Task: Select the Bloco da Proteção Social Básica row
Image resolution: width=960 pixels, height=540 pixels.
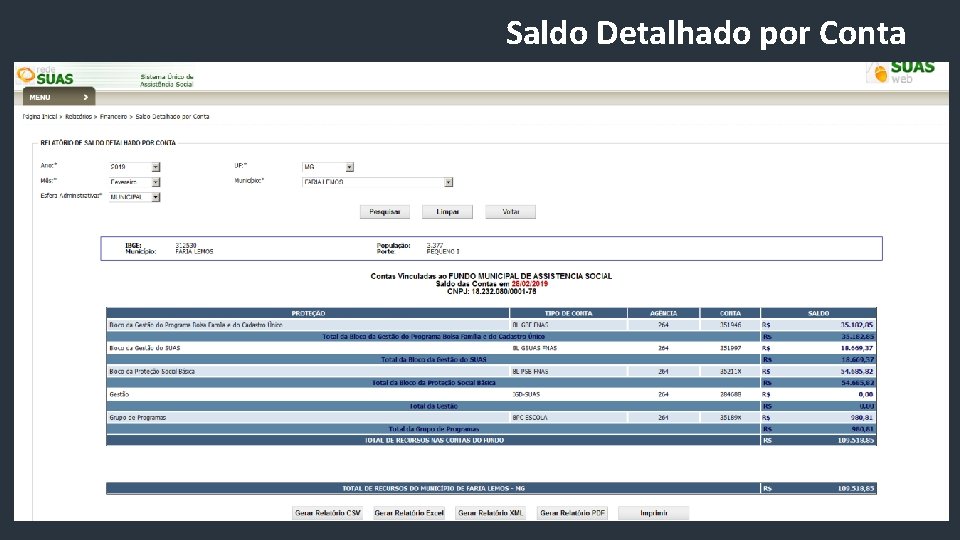Action: pos(491,372)
